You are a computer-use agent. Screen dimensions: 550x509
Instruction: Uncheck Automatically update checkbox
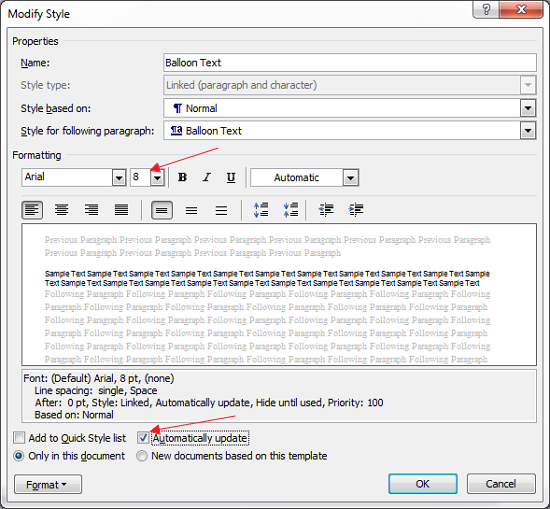(143, 437)
